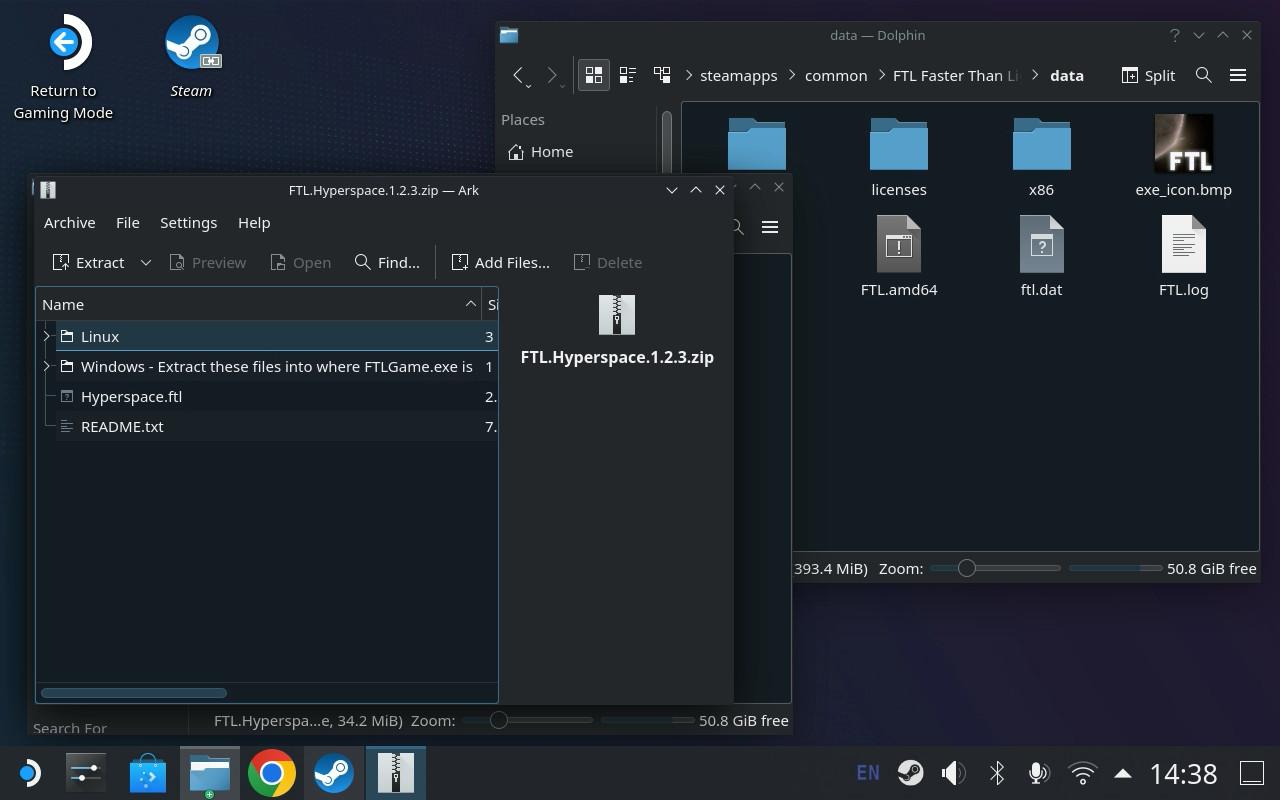Switch Dolphin to Details view mode

662,75
